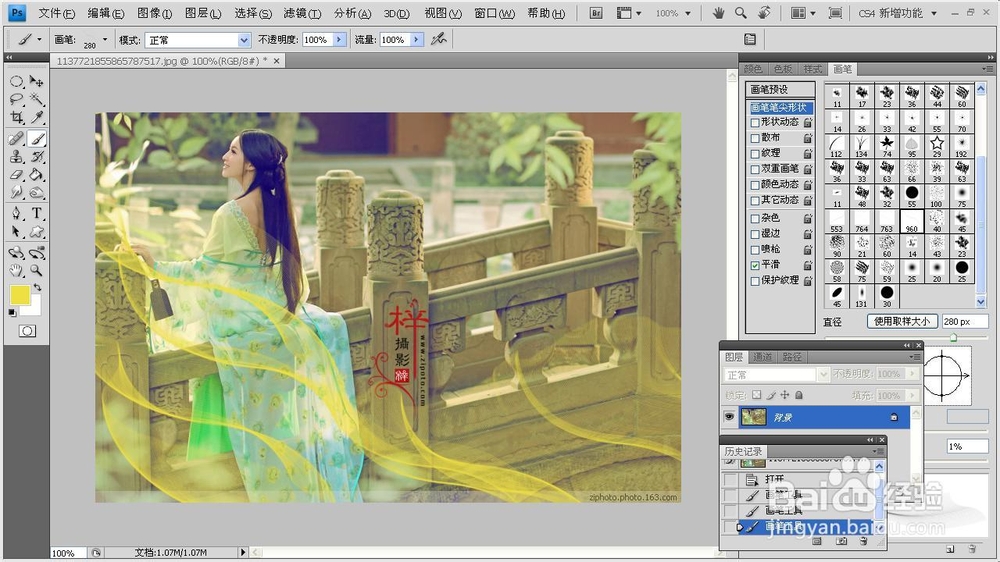Launch Adobe Bridge
This screenshot has height=562, width=1000.
coord(596,13)
